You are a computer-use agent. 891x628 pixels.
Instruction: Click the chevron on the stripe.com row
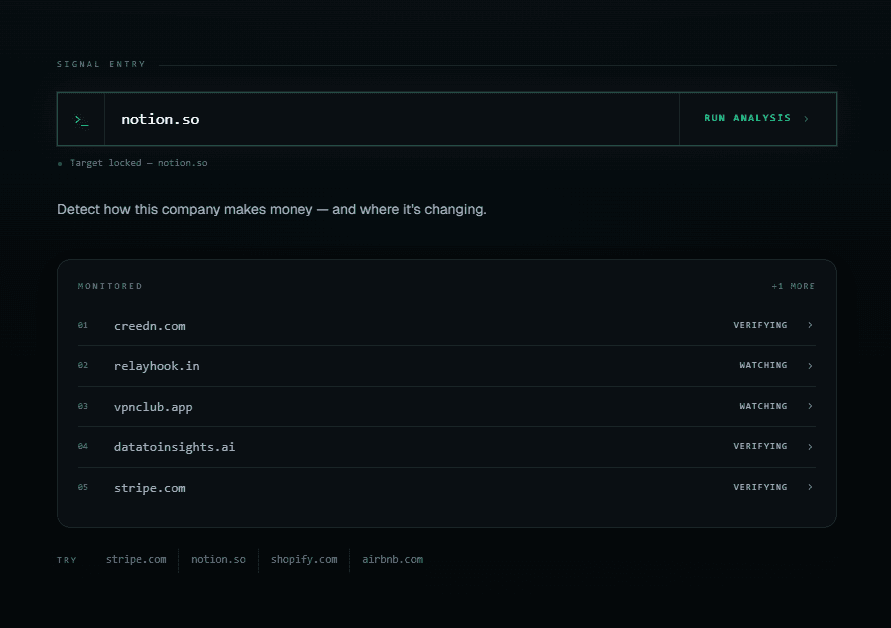coord(810,487)
